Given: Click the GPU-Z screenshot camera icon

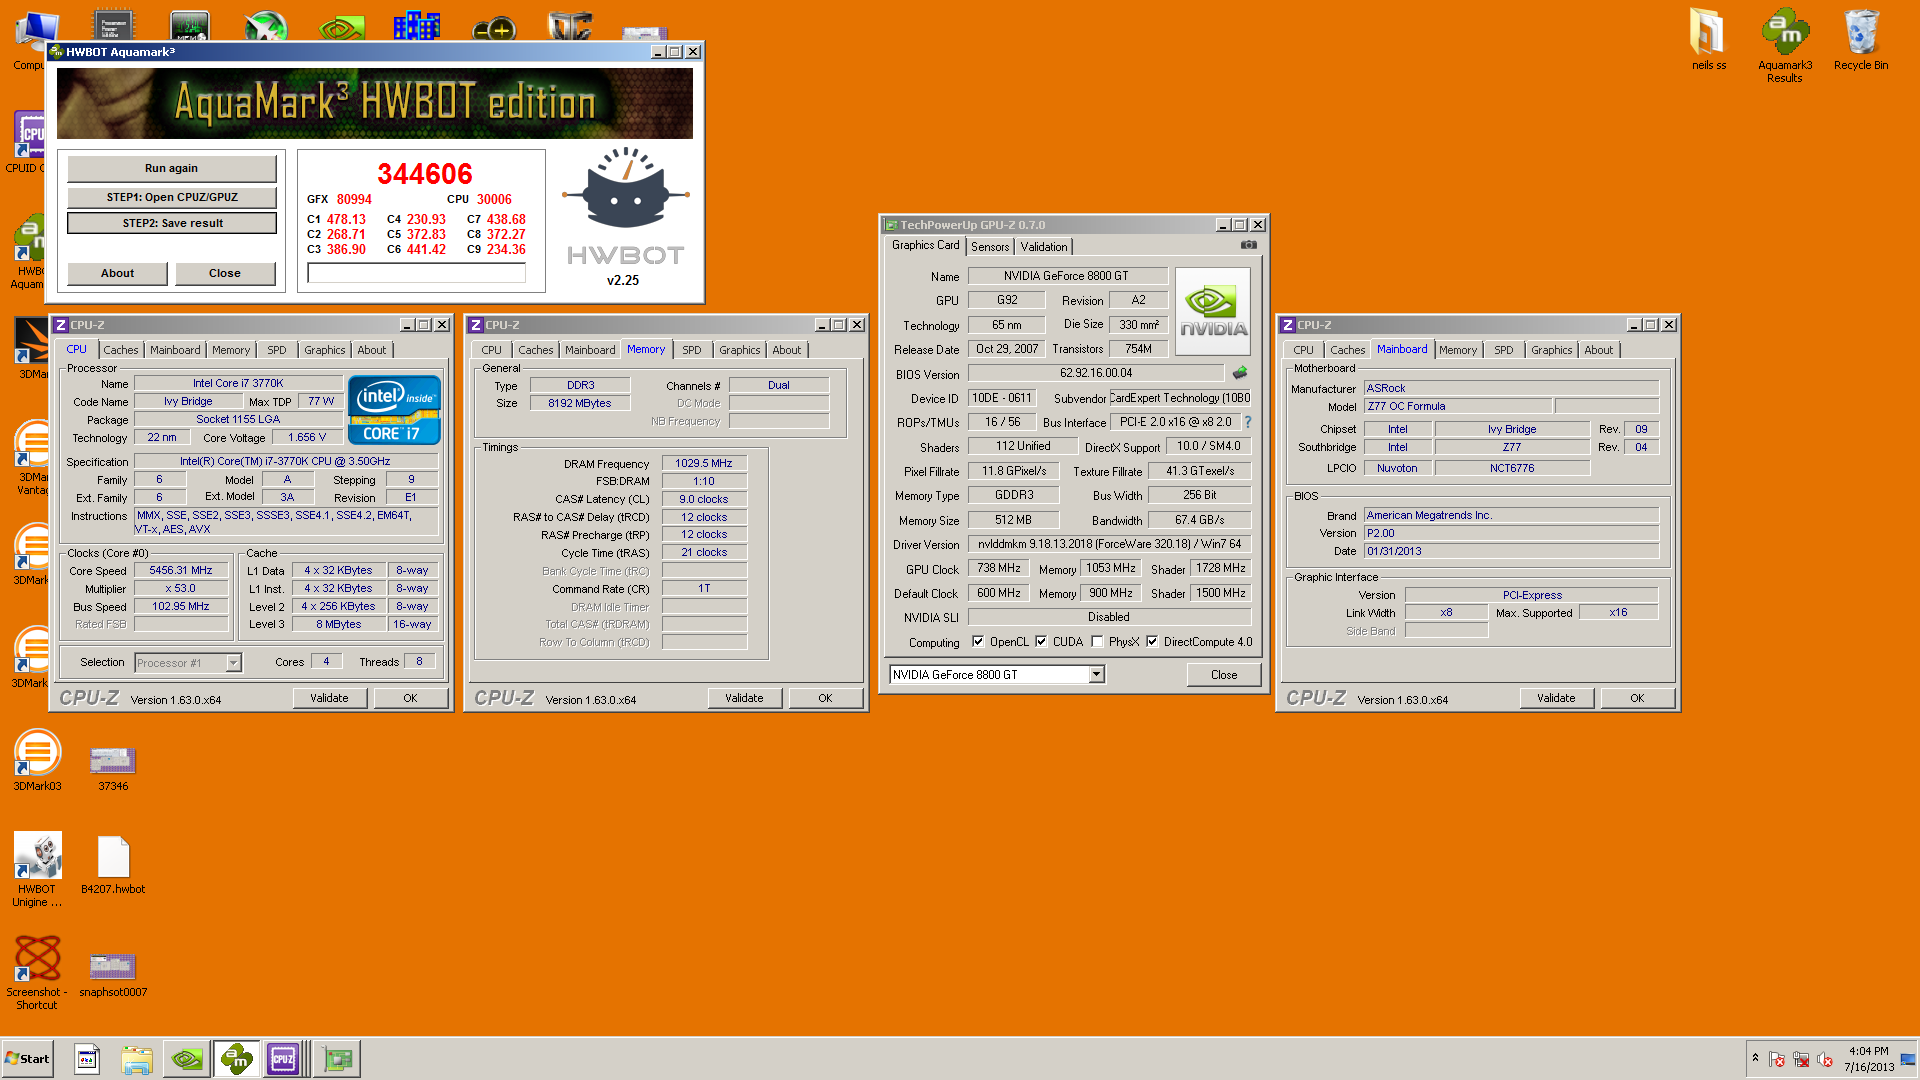Looking at the screenshot, I should [x=1248, y=245].
